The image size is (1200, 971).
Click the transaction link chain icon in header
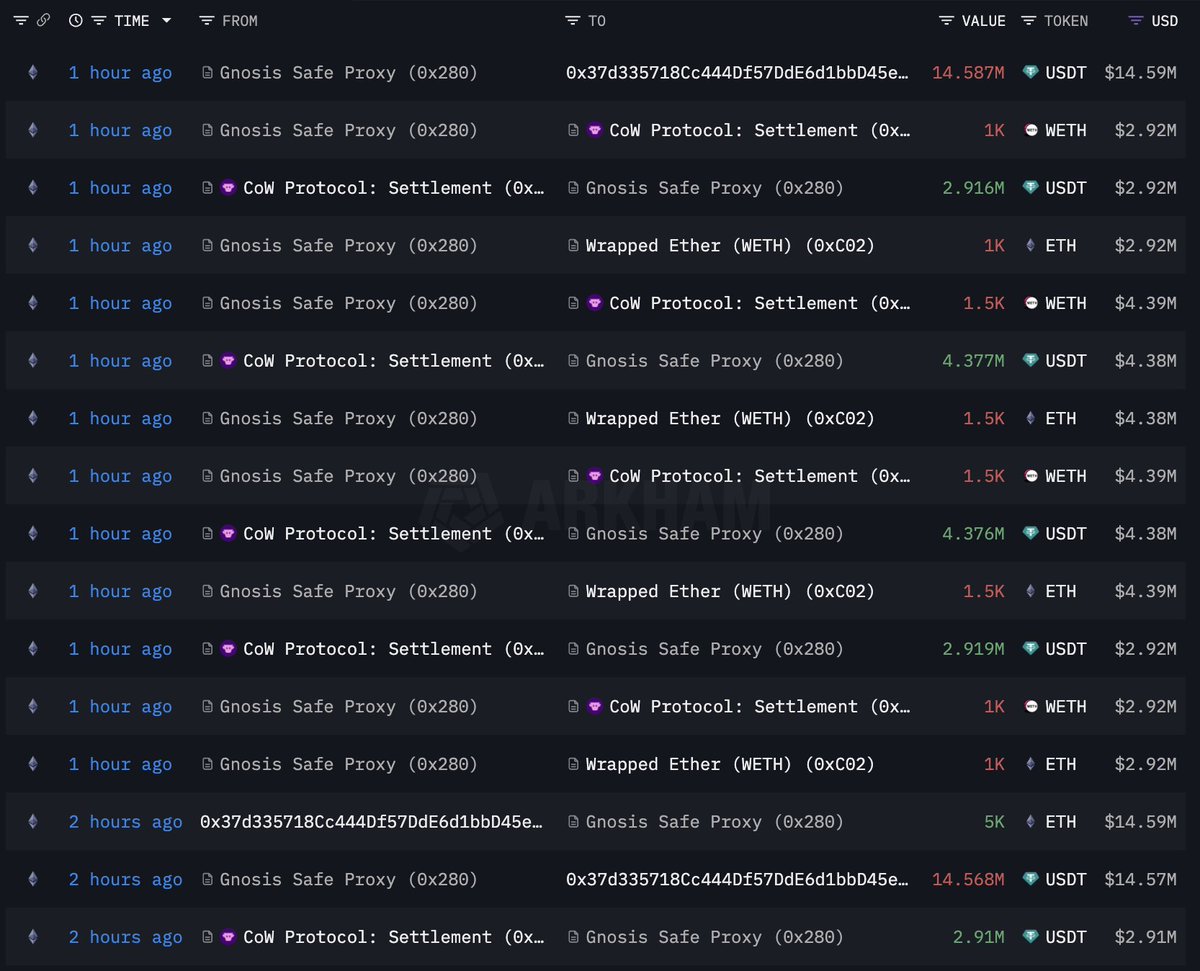click(43, 21)
